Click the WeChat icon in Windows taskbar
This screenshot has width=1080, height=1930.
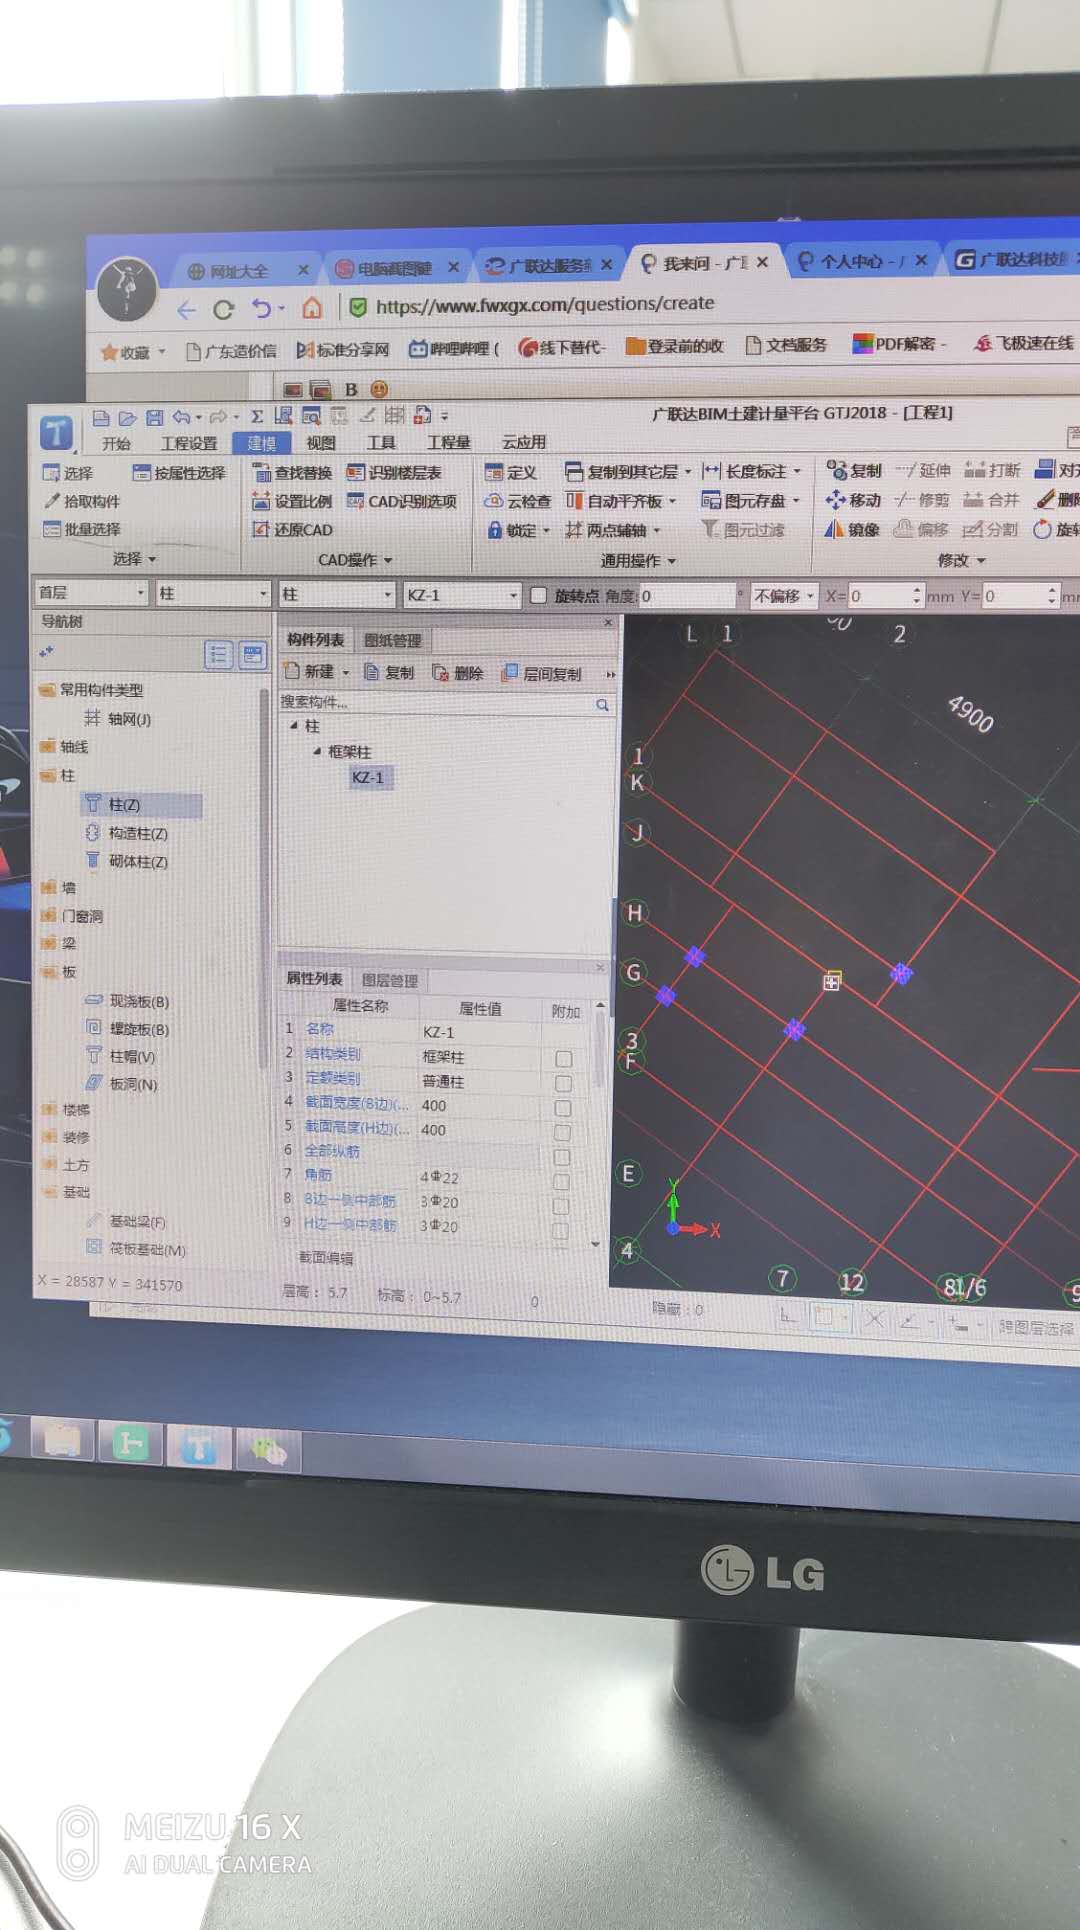[x=269, y=1449]
